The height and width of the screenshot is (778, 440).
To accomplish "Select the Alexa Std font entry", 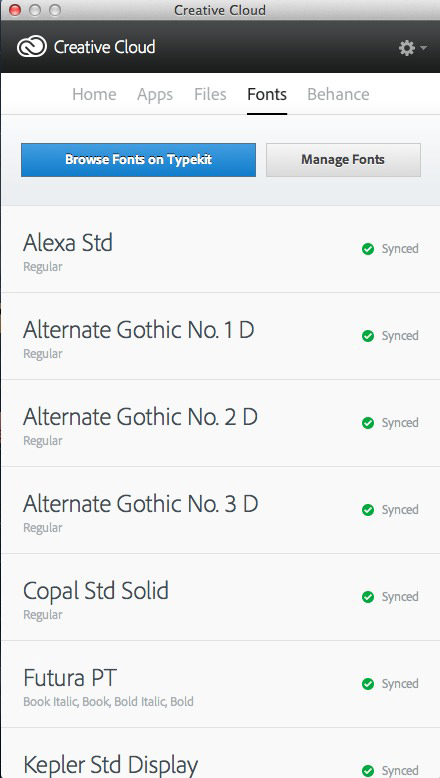I will click(x=220, y=249).
